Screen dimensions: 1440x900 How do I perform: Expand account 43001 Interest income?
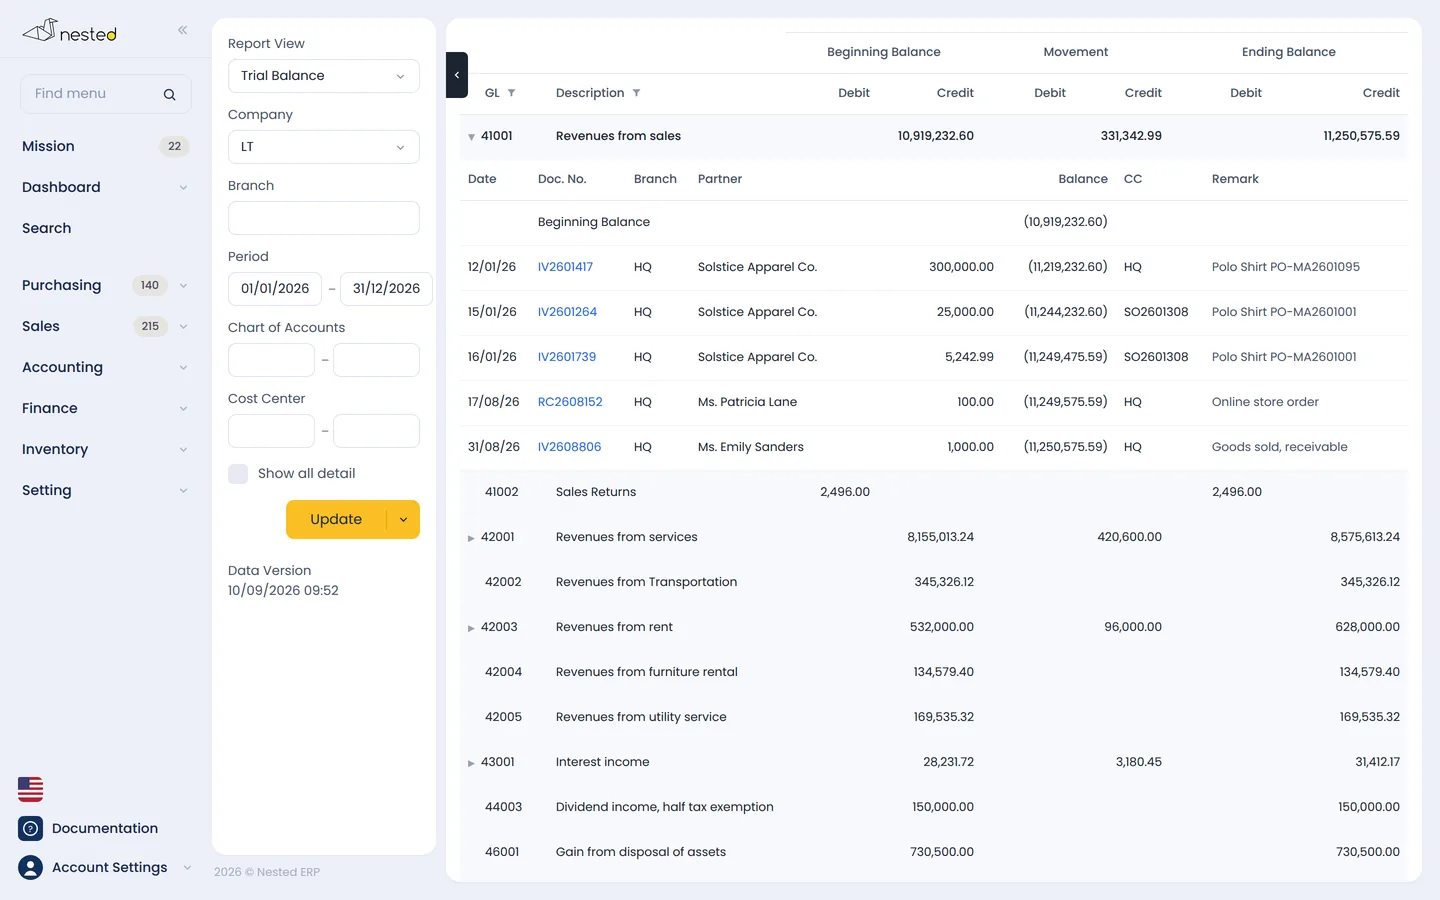(x=471, y=763)
